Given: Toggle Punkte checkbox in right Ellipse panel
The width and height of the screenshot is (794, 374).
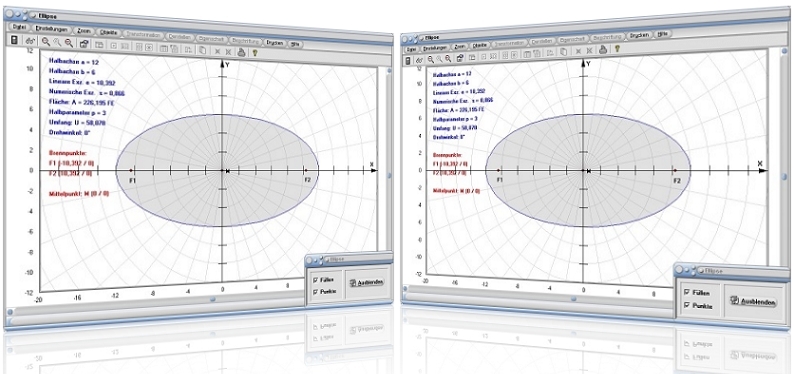Looking at the screenshot, I should [687, 305].
